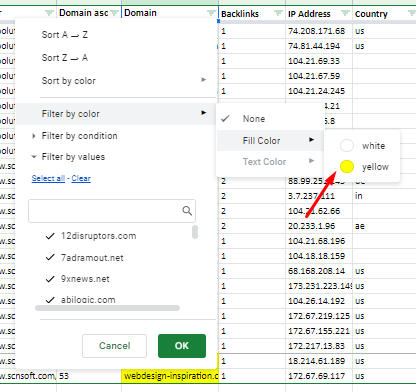Click the search magnifier icon in values box

pos(187,211)
